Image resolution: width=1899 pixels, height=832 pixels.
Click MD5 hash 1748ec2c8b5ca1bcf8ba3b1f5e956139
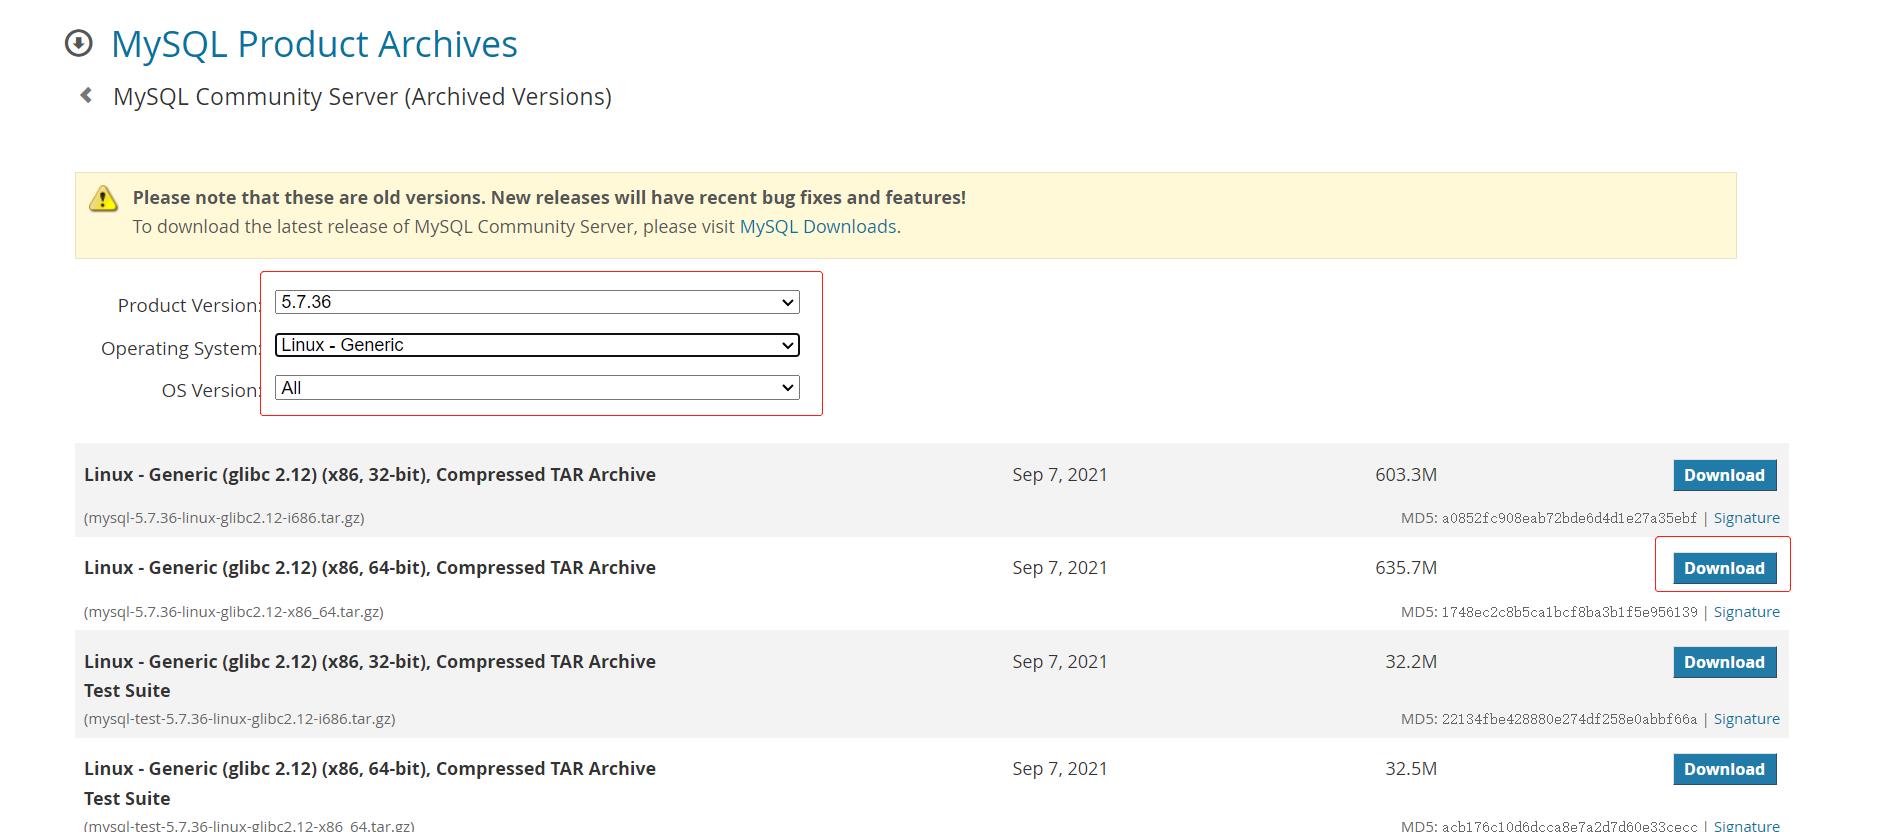[1569, 612]
